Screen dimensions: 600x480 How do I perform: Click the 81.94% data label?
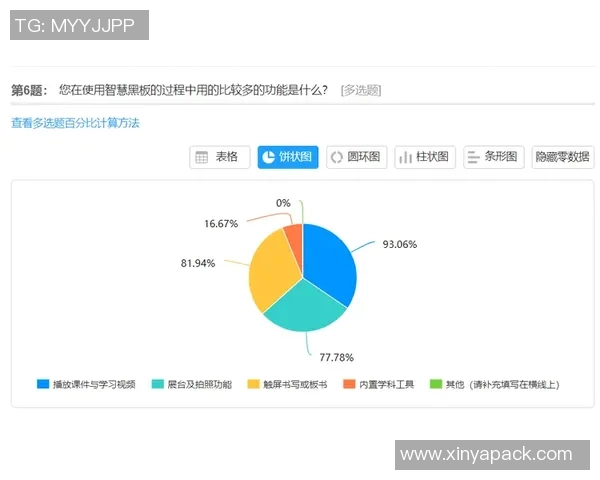tap(198, 263)
